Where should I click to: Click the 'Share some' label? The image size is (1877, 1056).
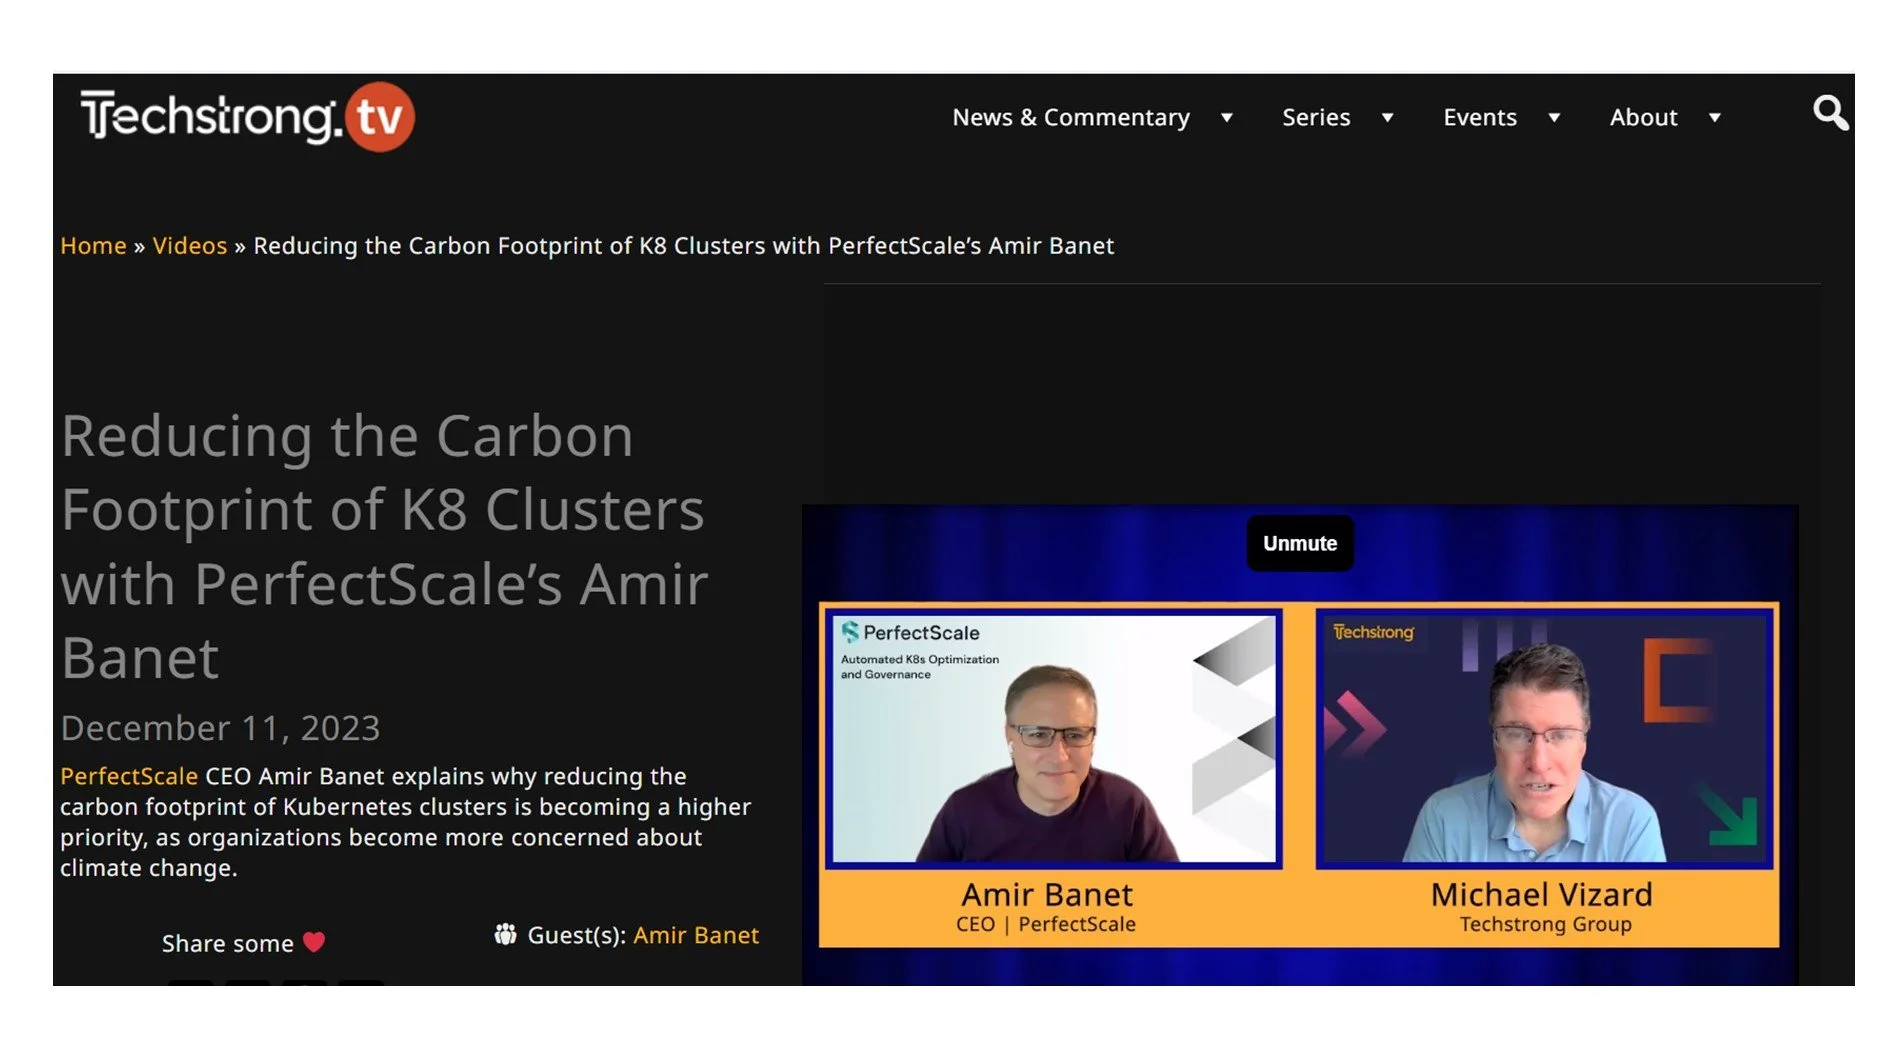(228, 943)
